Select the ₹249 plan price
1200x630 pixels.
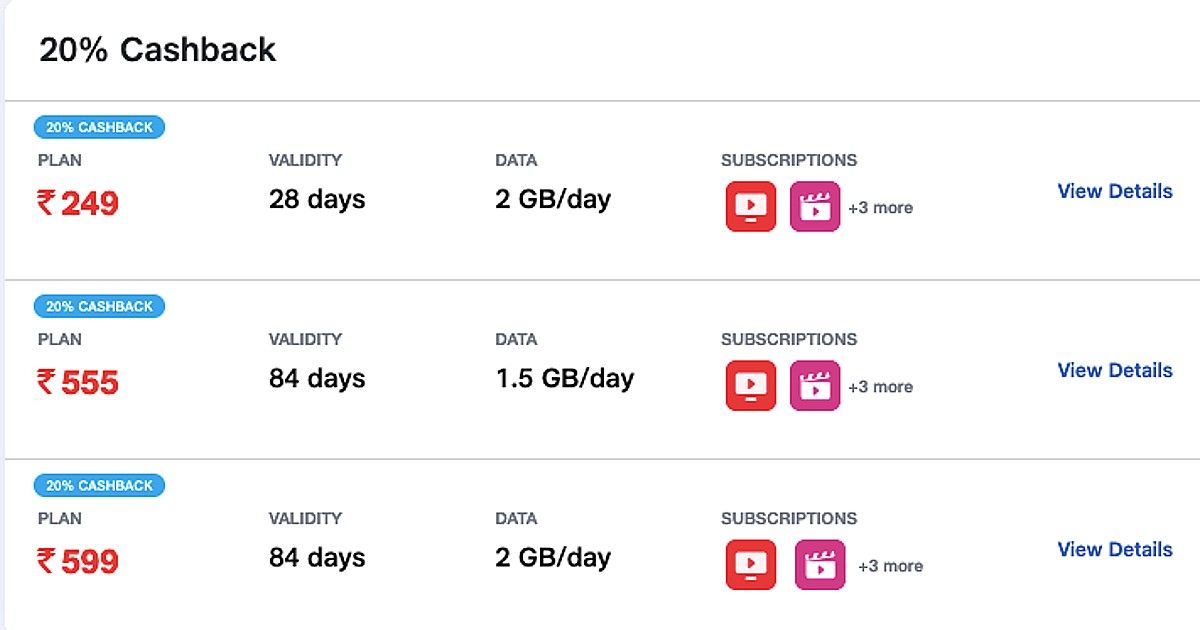[78, 204]
